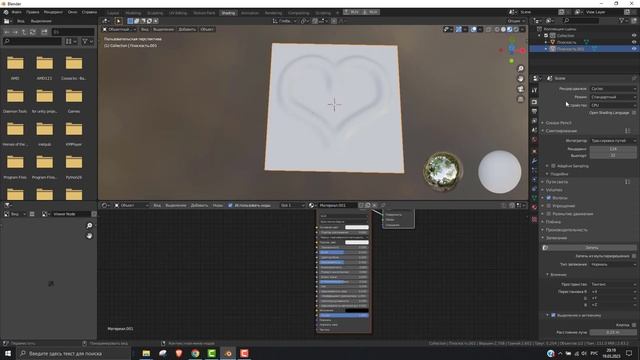640x360 pixels.
Task: Enable the Adaptive Sampling checkbox
Action: 553,166
